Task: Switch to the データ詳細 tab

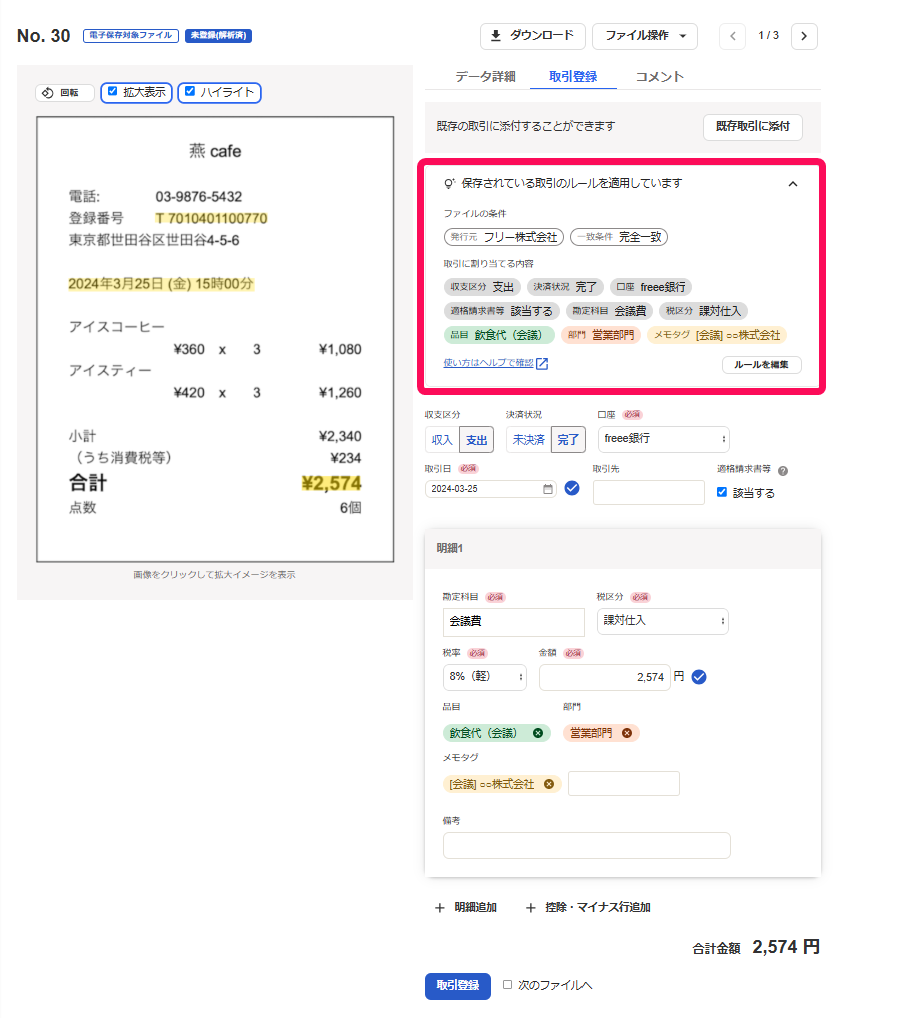Action: 485,77
